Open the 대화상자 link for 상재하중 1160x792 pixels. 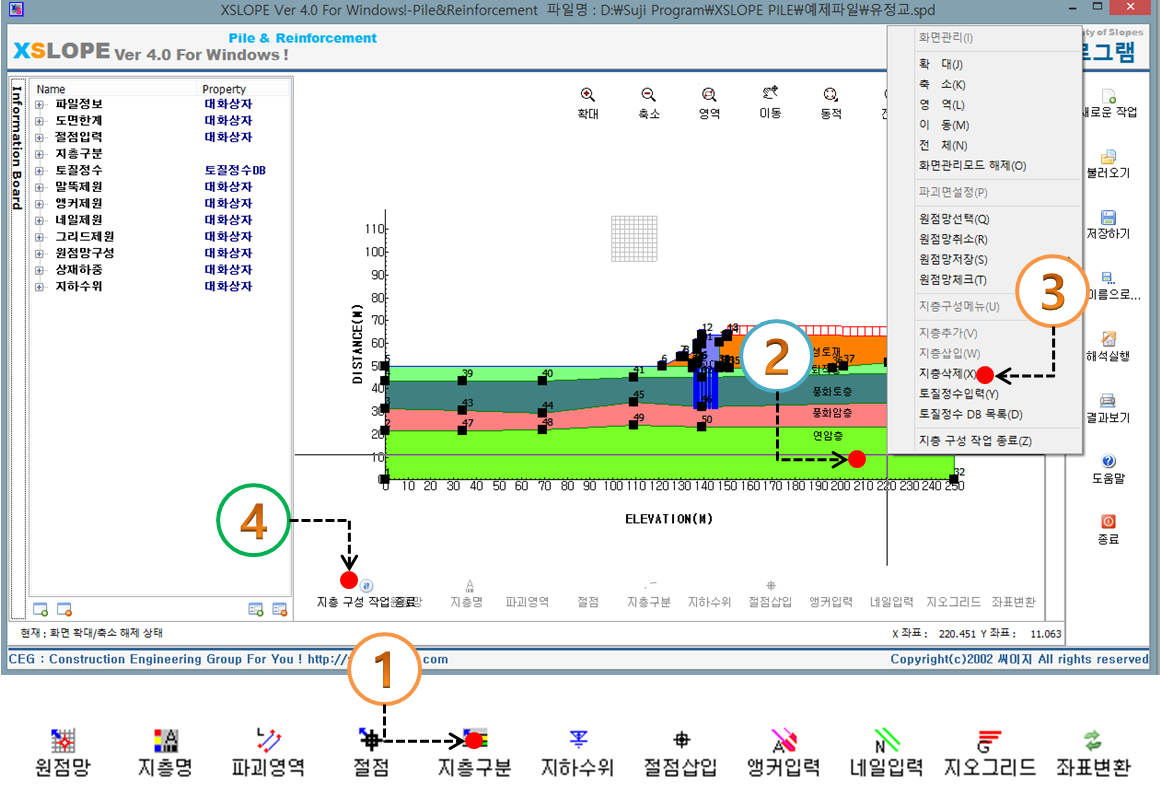pyautogui.click(x=228, y=270)
